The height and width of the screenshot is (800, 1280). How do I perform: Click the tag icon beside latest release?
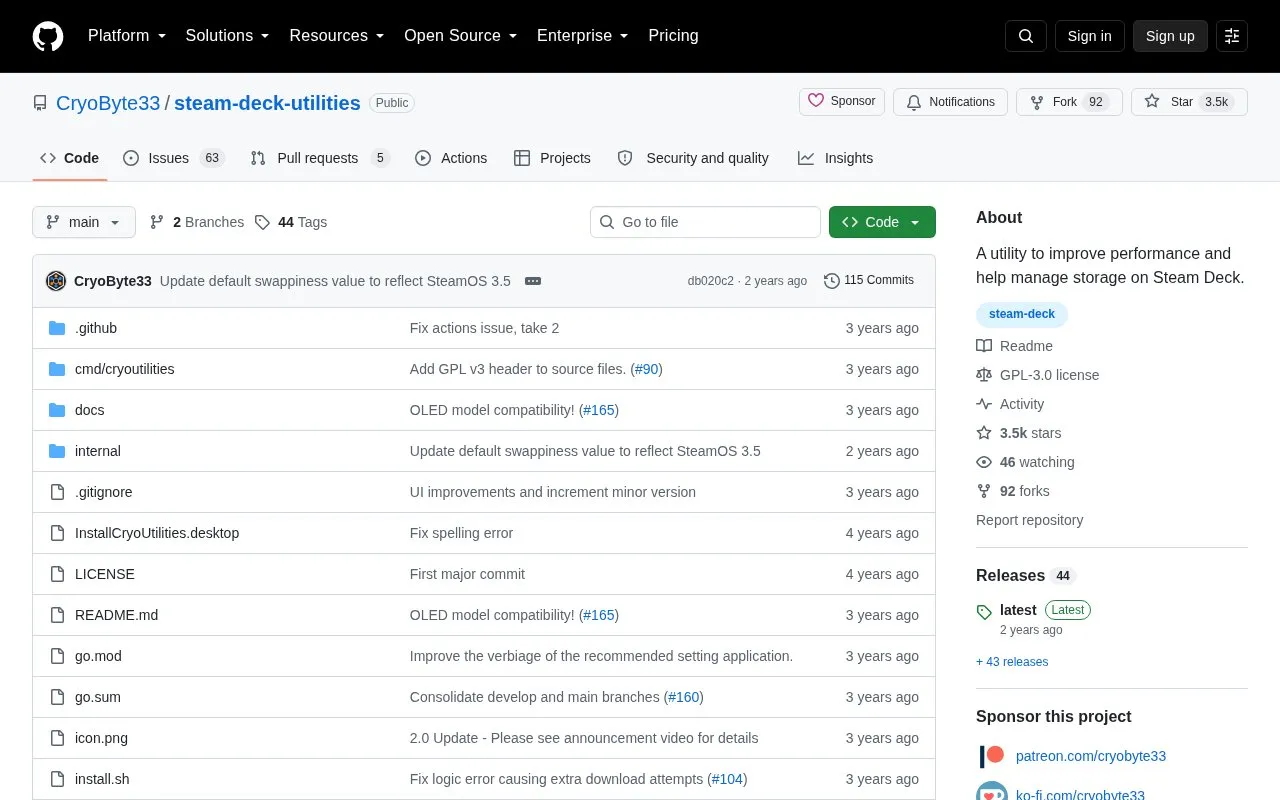click(x=984, y=611)
